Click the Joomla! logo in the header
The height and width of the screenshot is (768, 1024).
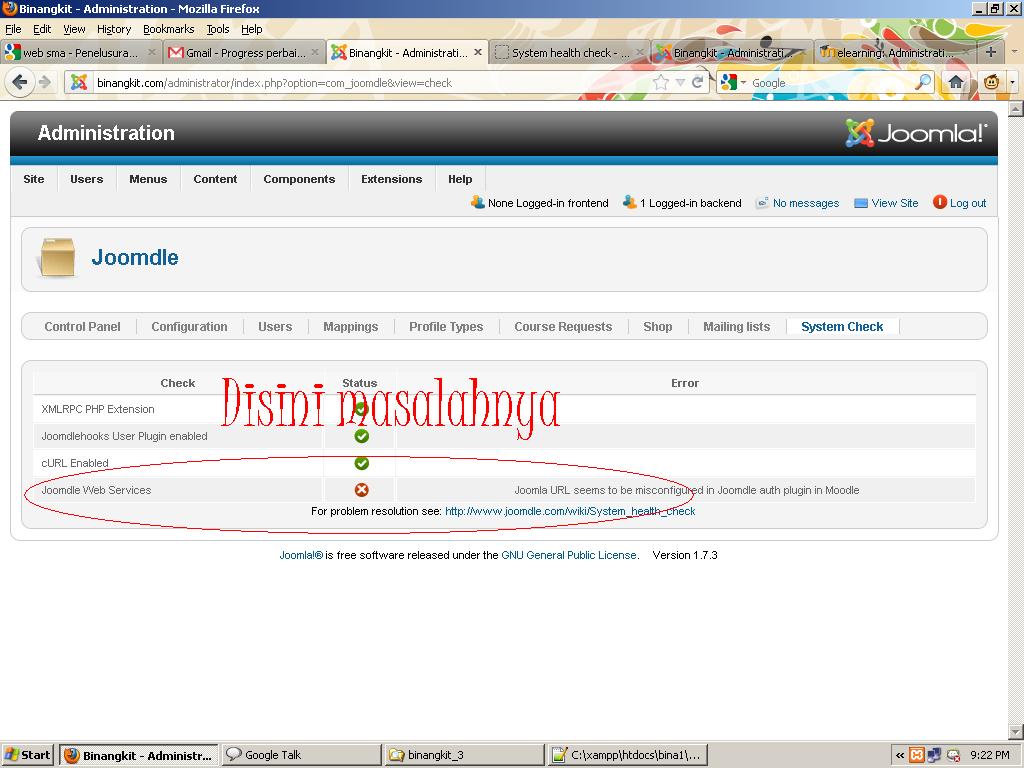pos(916,133)
